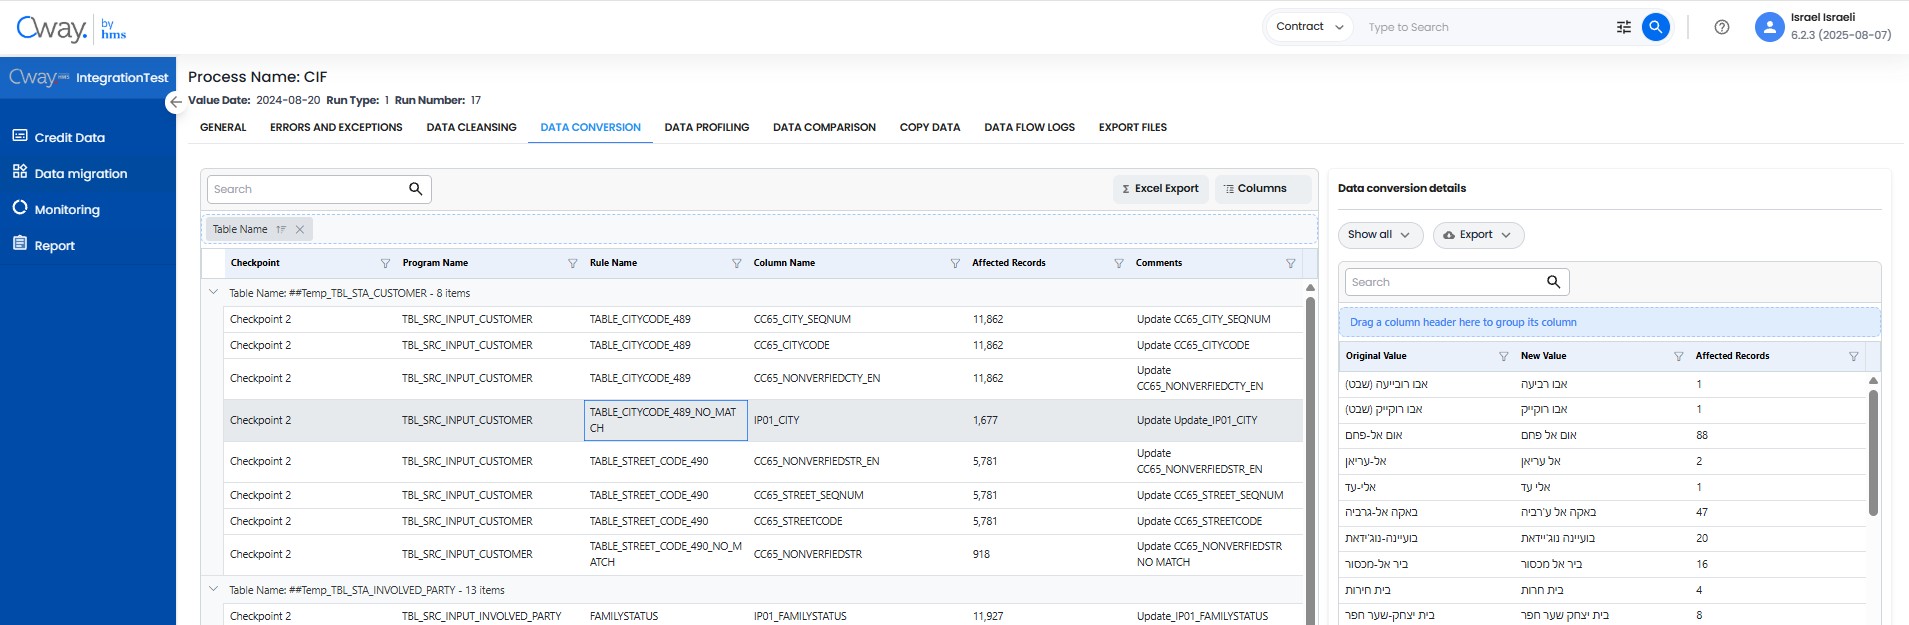Open the Export dropdown menu
This screenshot has width=1909, height=625.
pyautogui.click(x=1478, y=235)
